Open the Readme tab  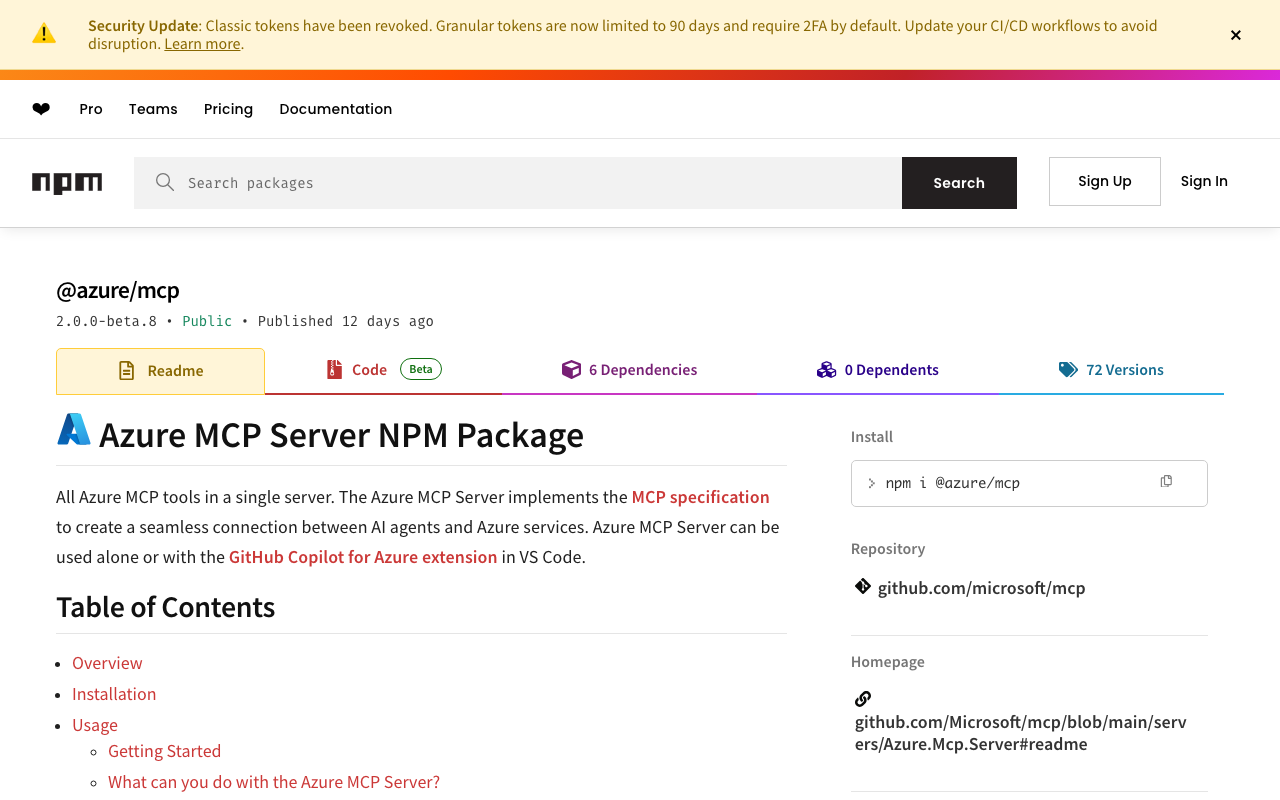click(x=161, y=371)
